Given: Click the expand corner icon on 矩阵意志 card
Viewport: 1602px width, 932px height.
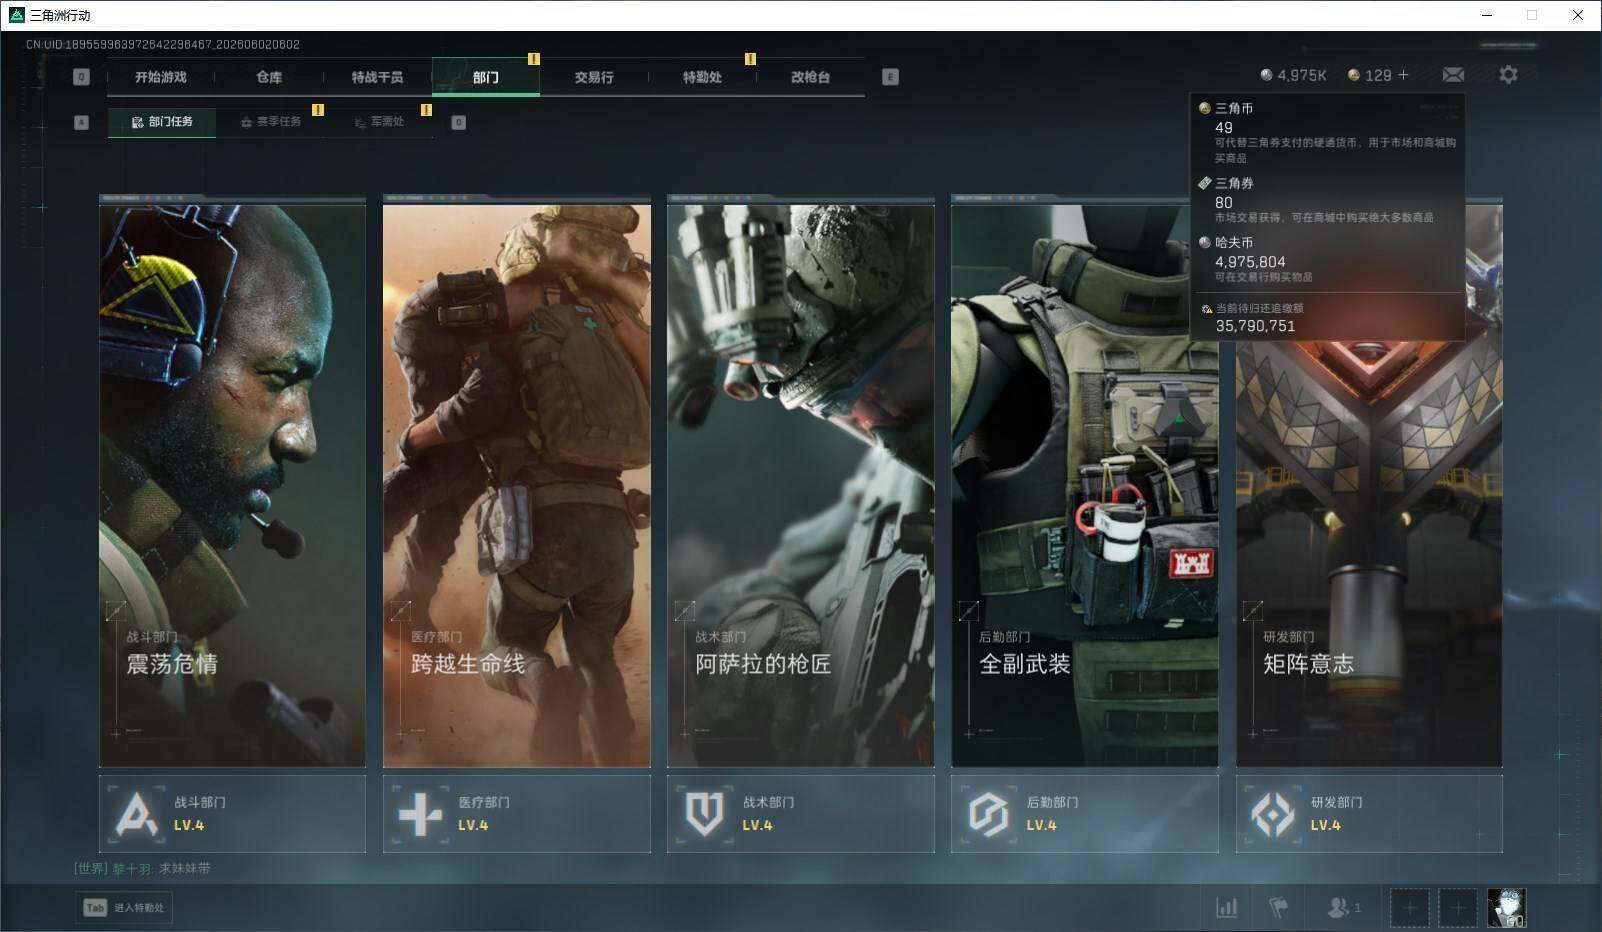Looking at the screenshot, I should pyautogui.click(x=1252, y=610).
